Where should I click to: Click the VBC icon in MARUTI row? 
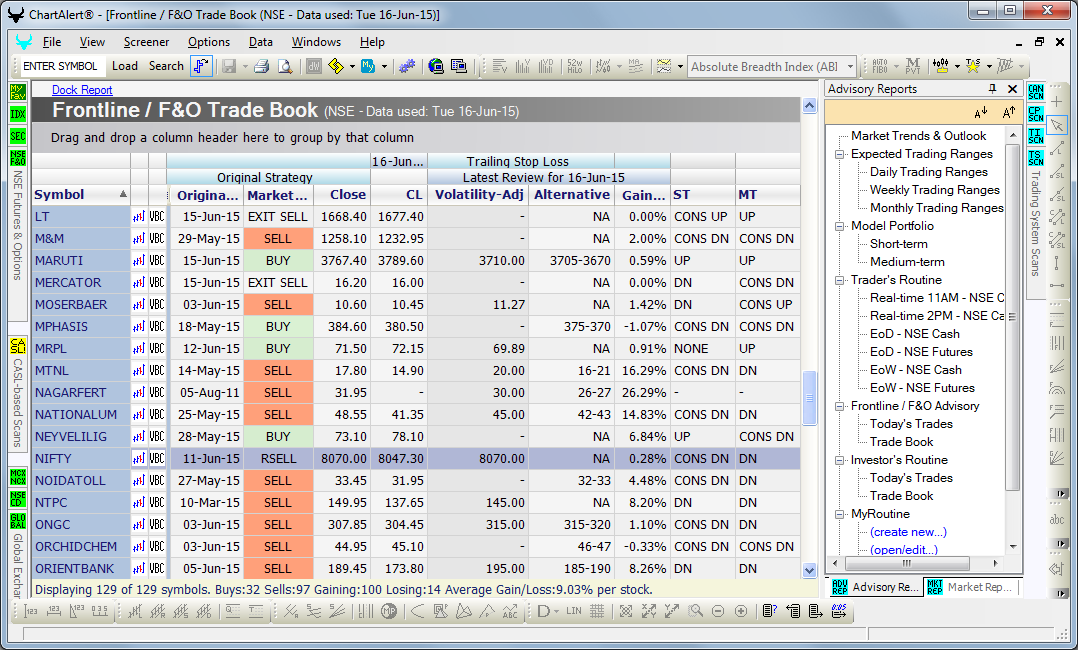pyautogui.click(x=157, y=261)
